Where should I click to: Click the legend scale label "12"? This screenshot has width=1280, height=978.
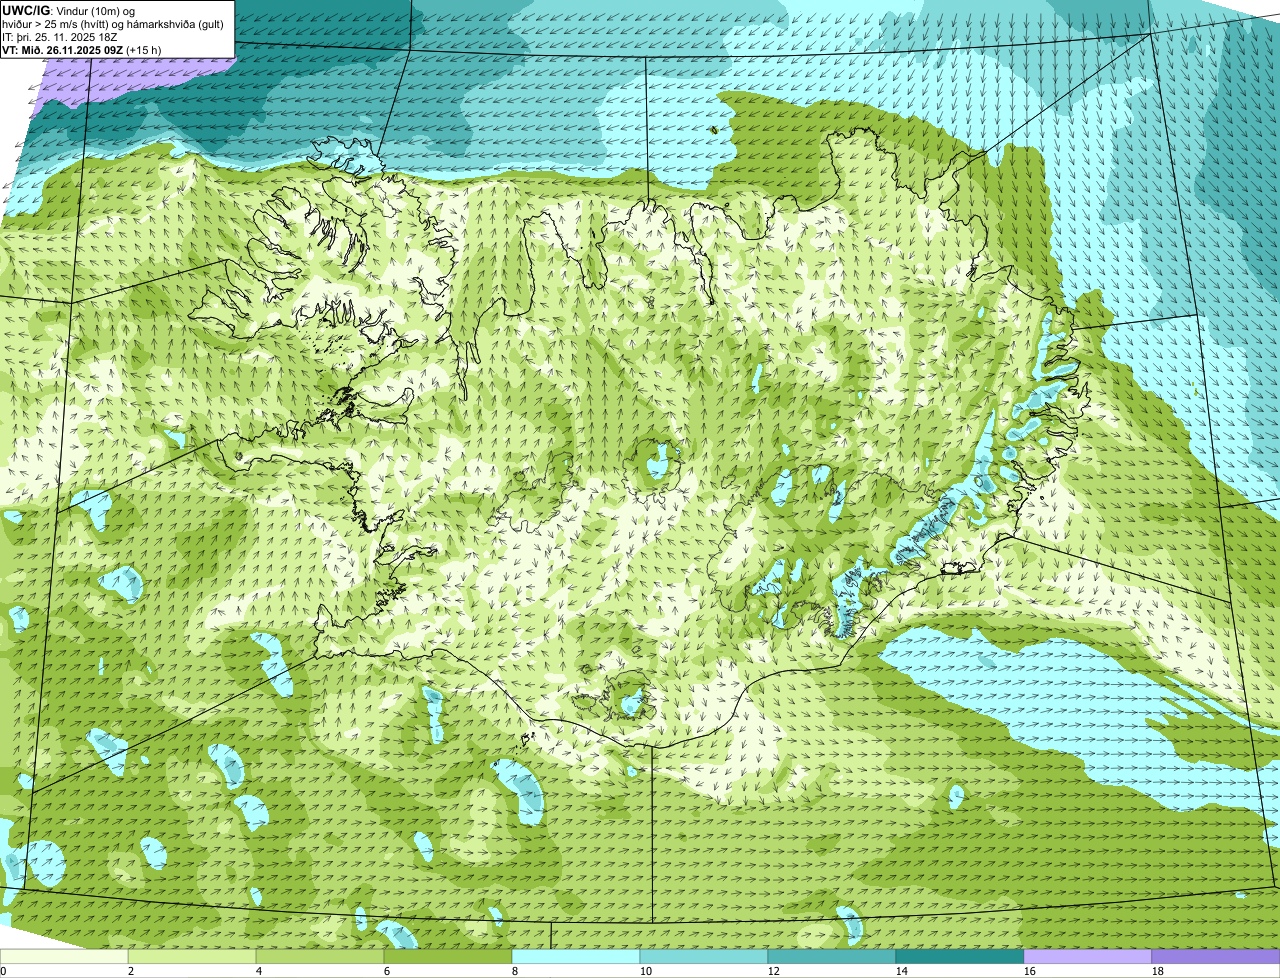click(x=774, y=971)
